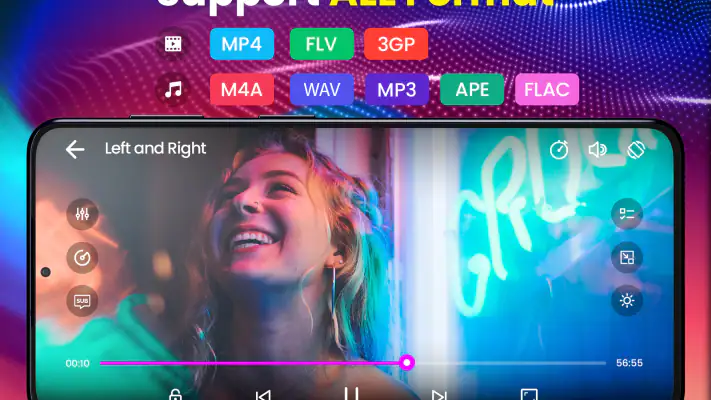Click the MP4 format badge
Screen dimensions: 711x400
242,44
